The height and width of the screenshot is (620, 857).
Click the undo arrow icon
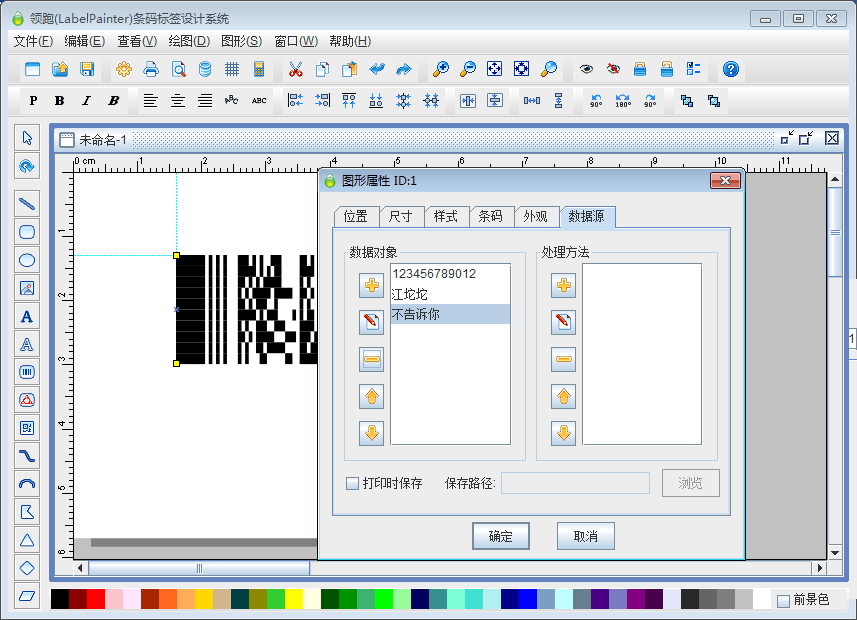(x=377, y=69)
